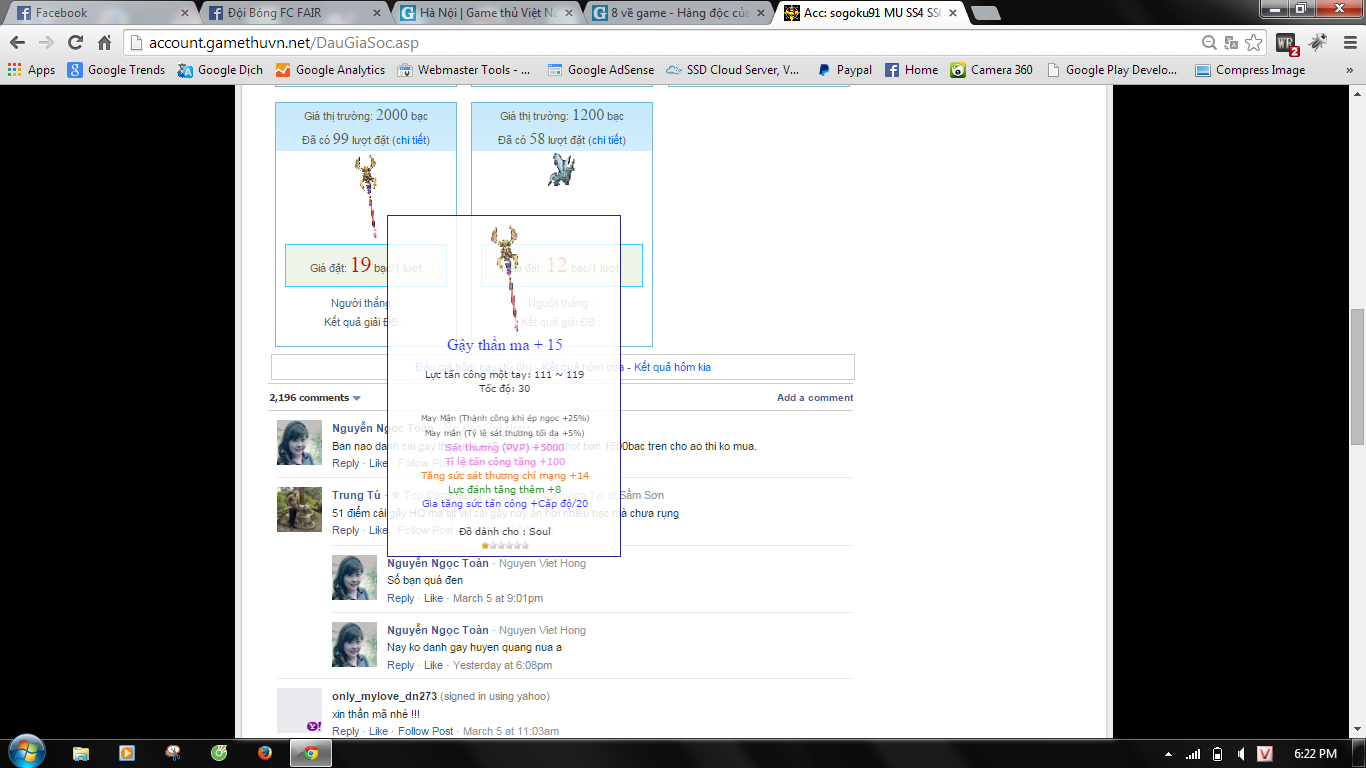The width and height of the screenshot is (1366, 768).
Task: Click the red V tray icon
Action: point(1265,754)
